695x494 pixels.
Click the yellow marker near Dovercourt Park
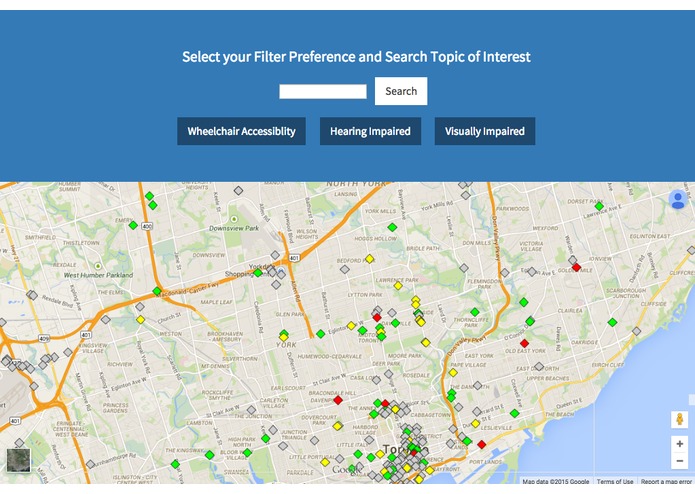point(338,426)
